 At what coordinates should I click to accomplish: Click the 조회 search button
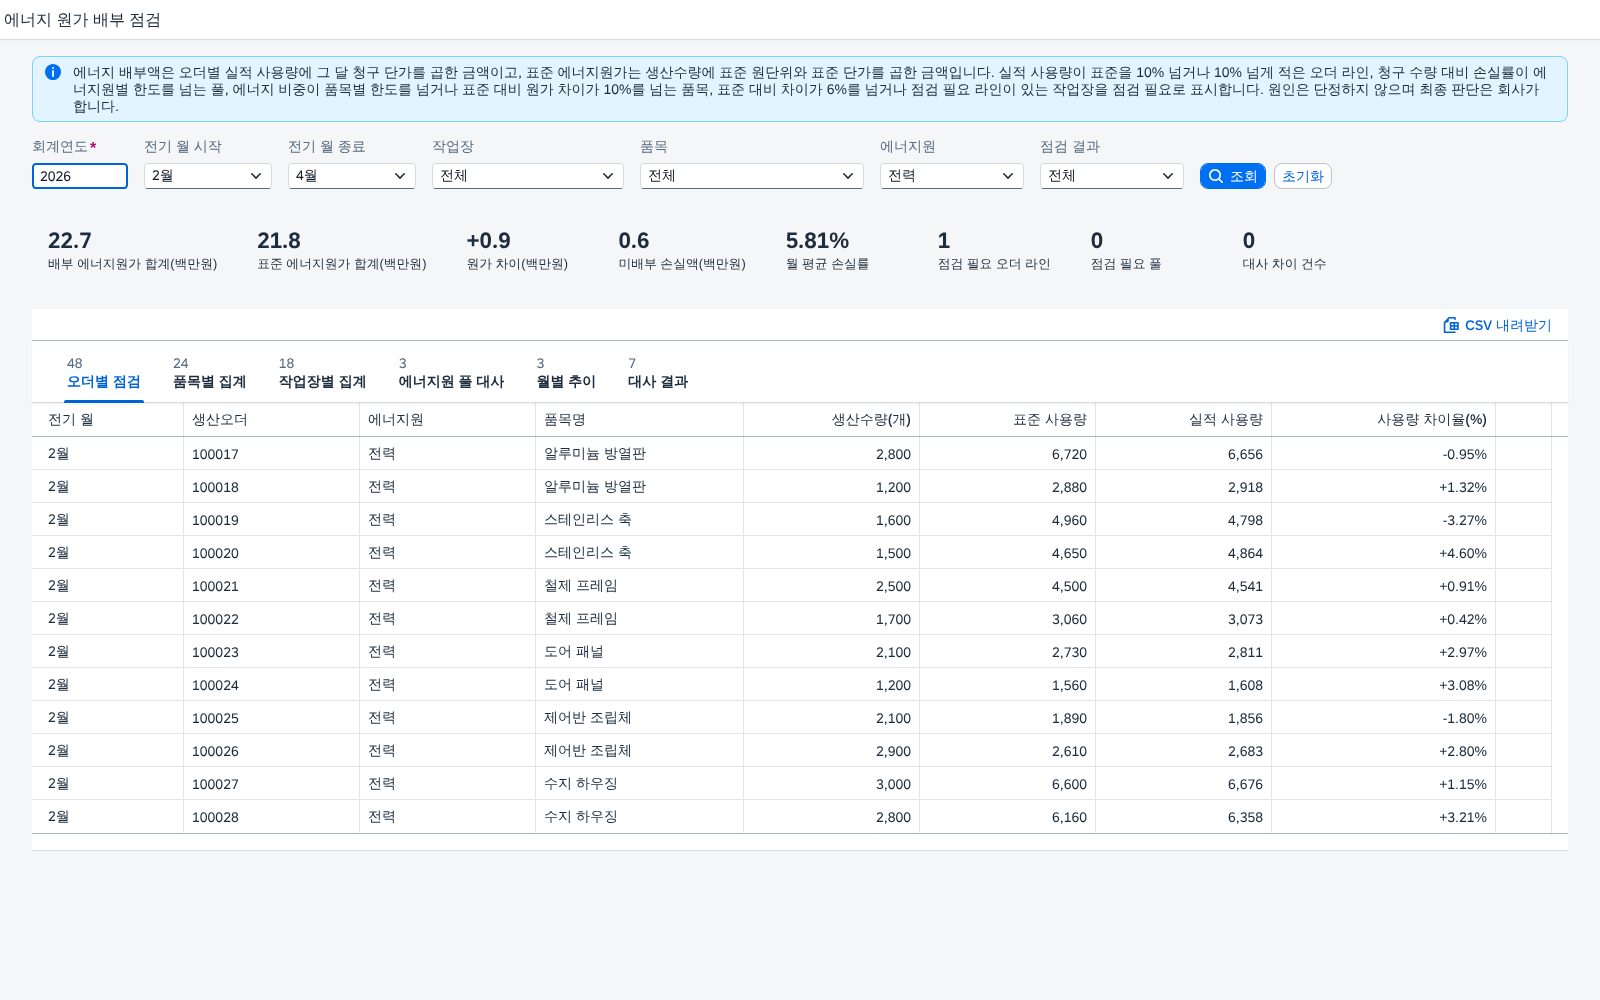click(1232, 176)
